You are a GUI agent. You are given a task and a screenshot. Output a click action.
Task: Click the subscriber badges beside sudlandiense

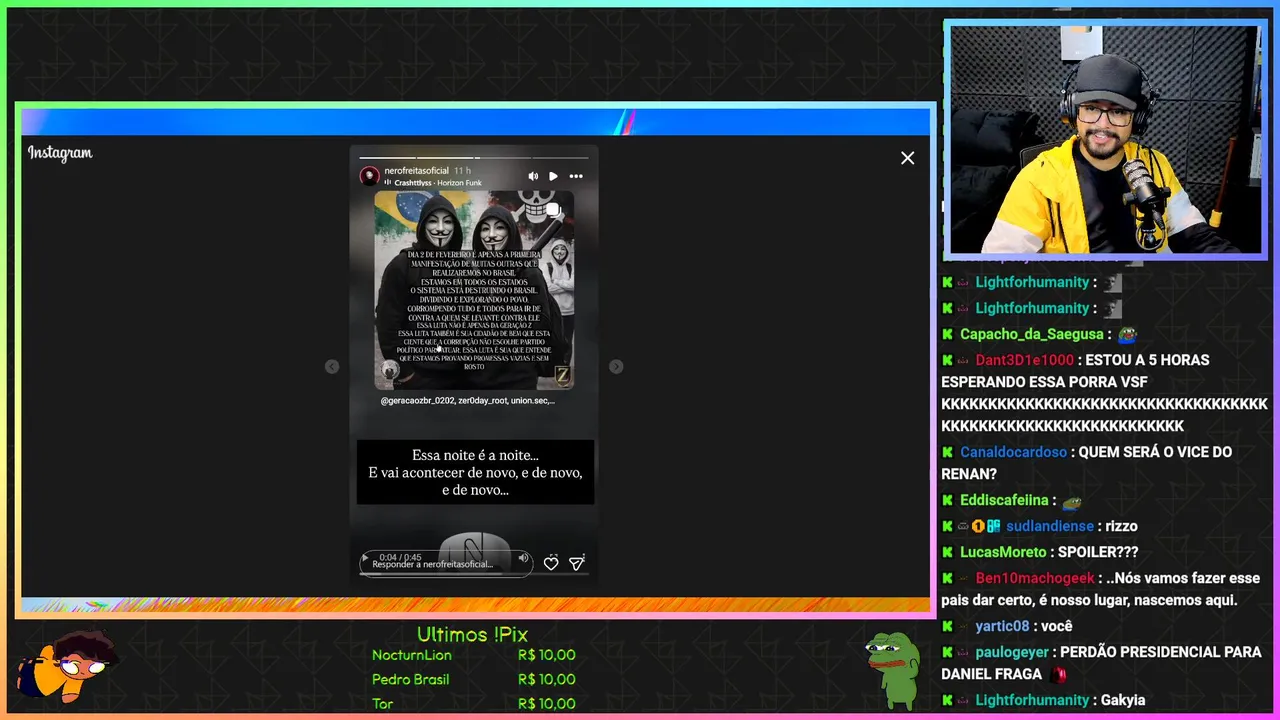click(978, 526)
